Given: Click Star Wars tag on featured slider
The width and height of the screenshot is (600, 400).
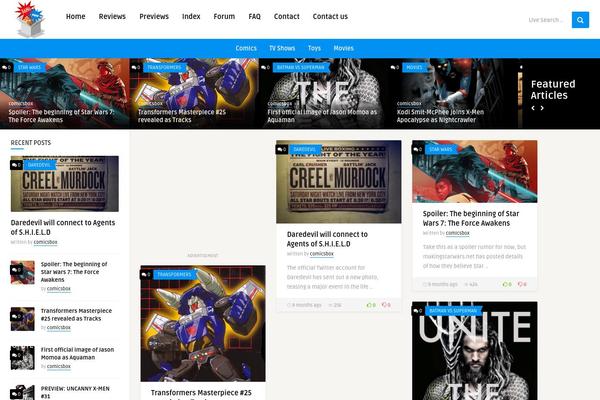Looking at the screenshot, I should [x=29, y=67].
